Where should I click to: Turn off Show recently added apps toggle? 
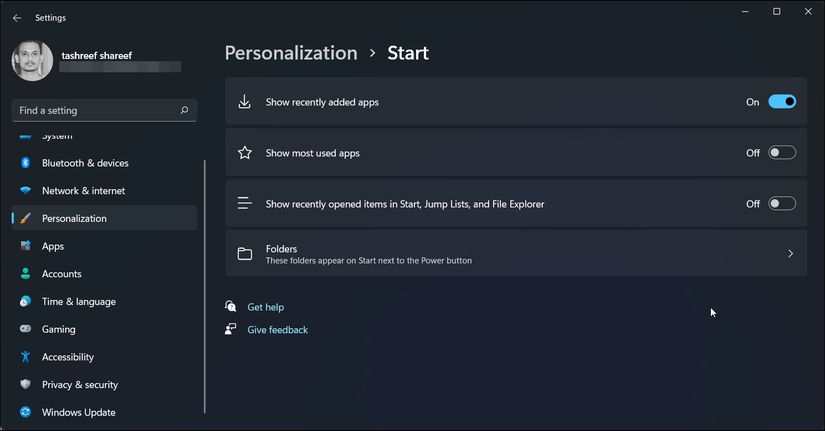782,102
